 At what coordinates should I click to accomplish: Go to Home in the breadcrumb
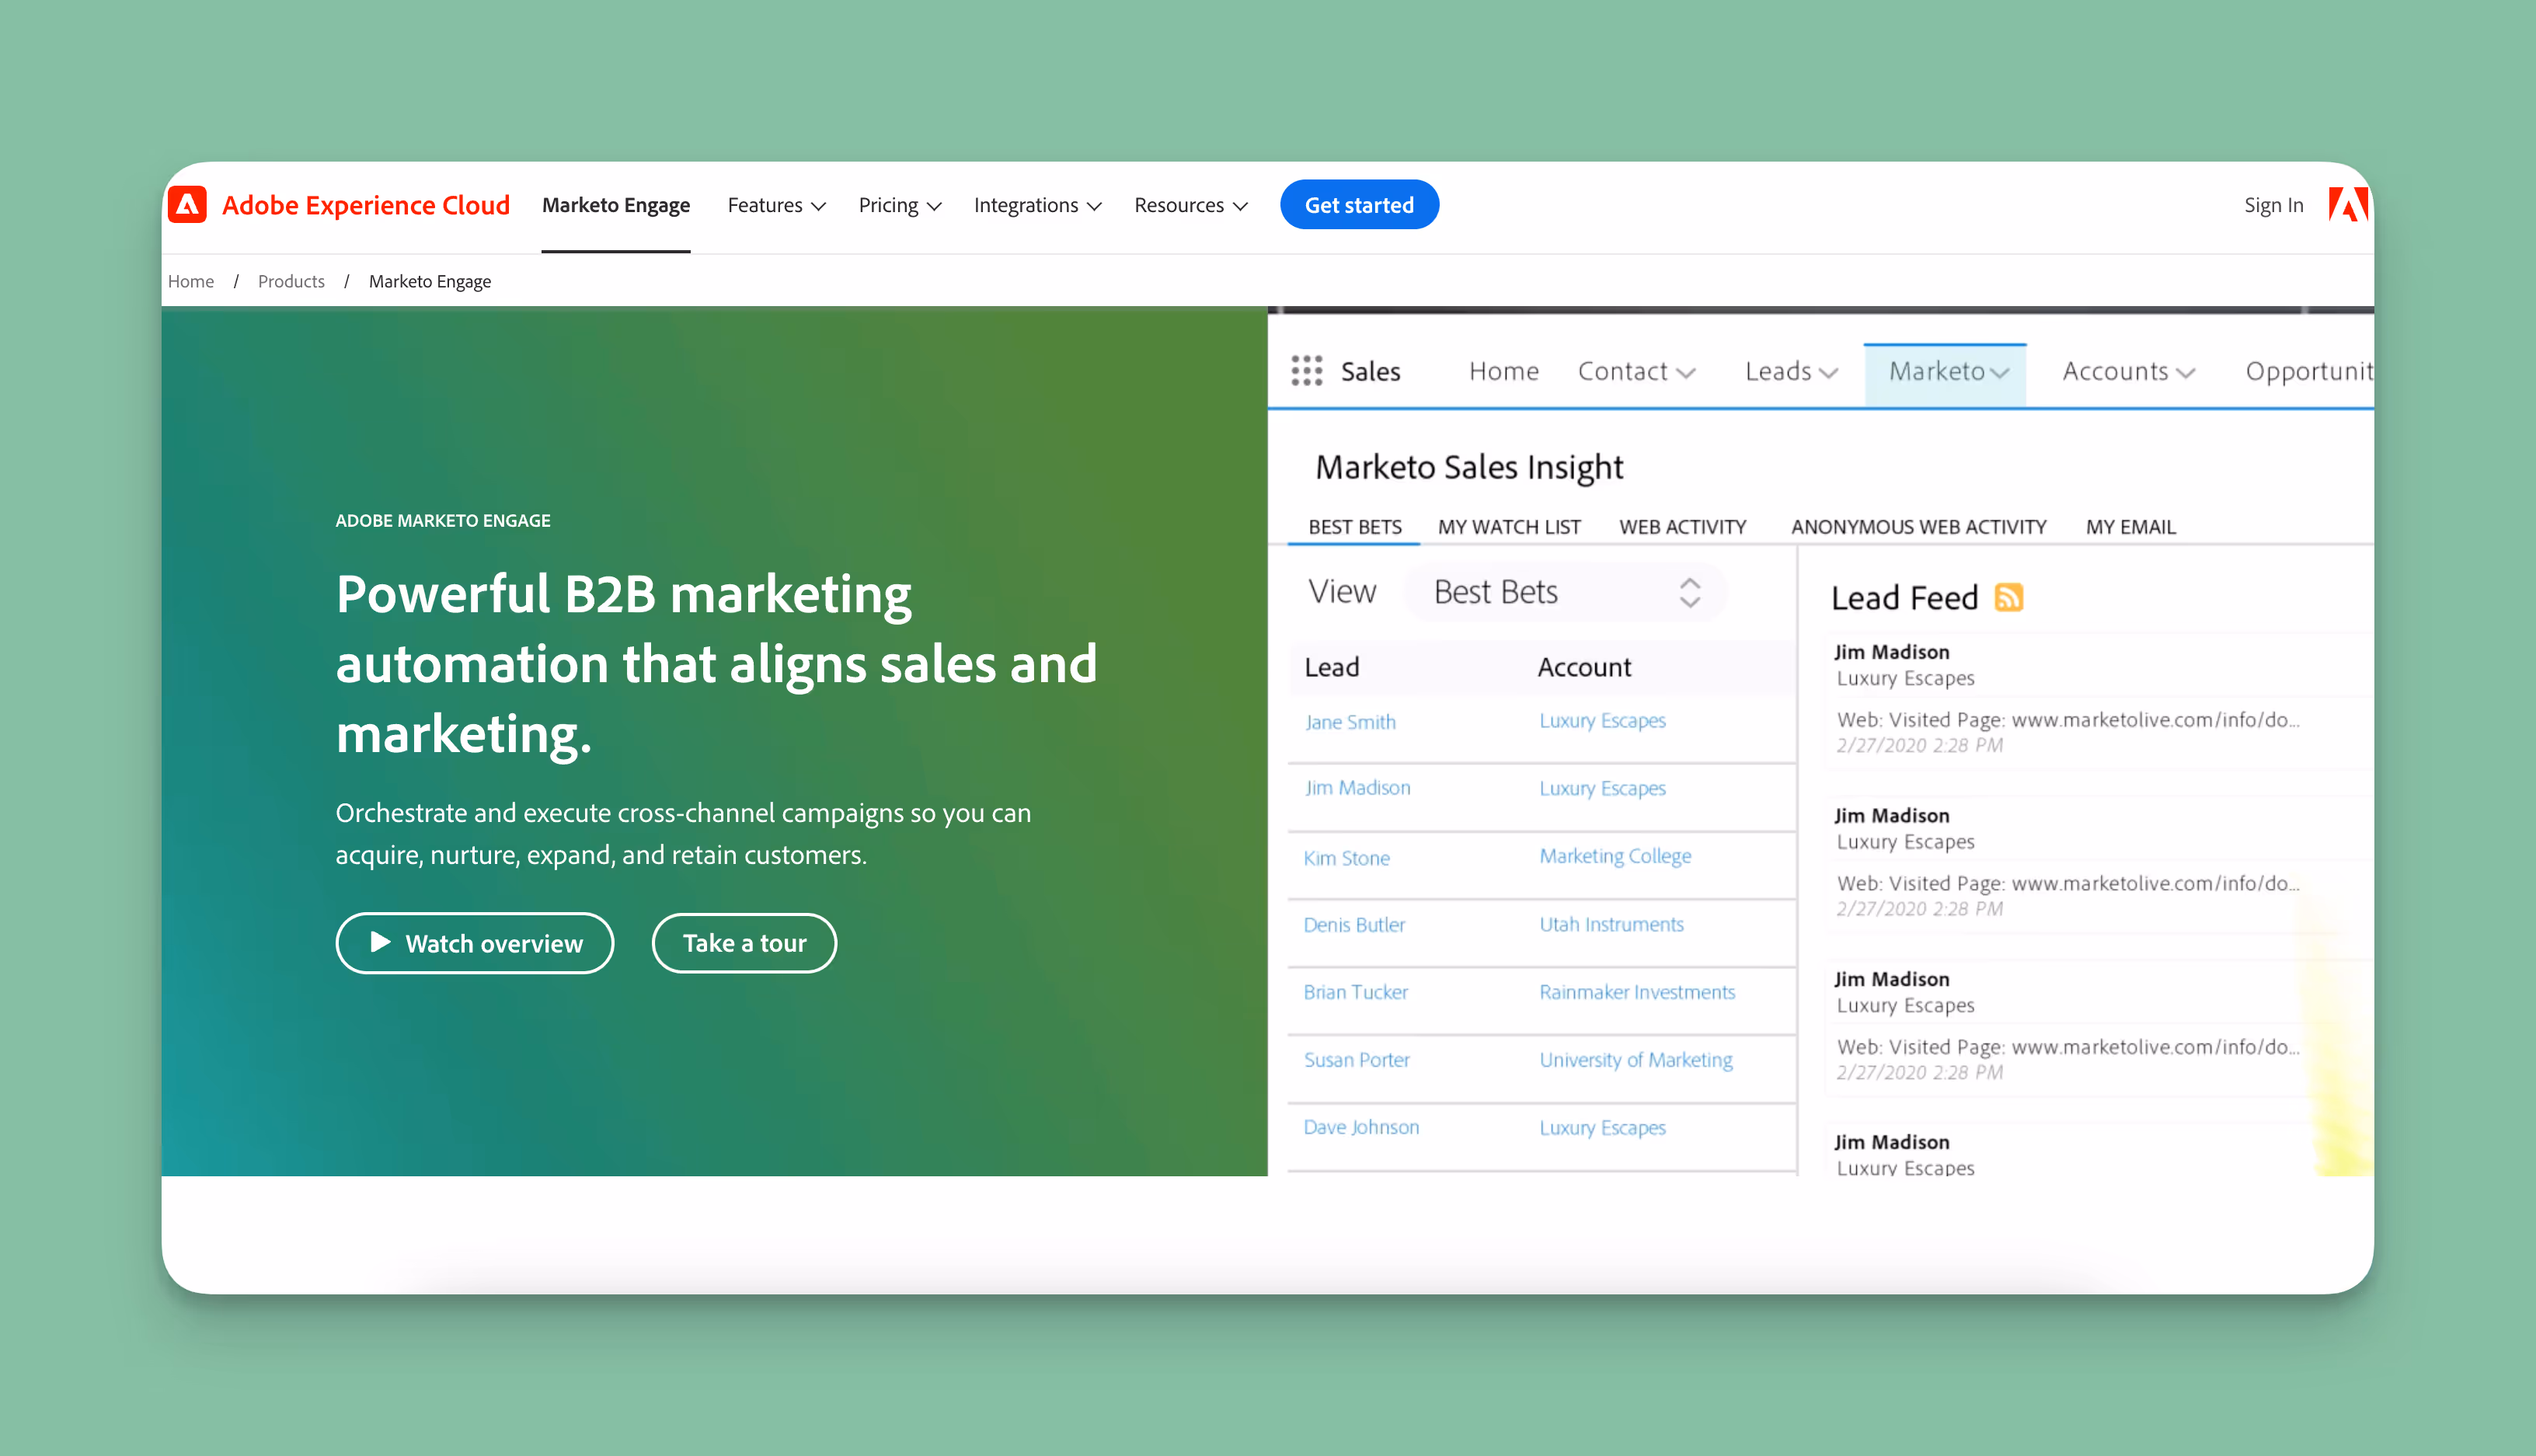point(191,281)
